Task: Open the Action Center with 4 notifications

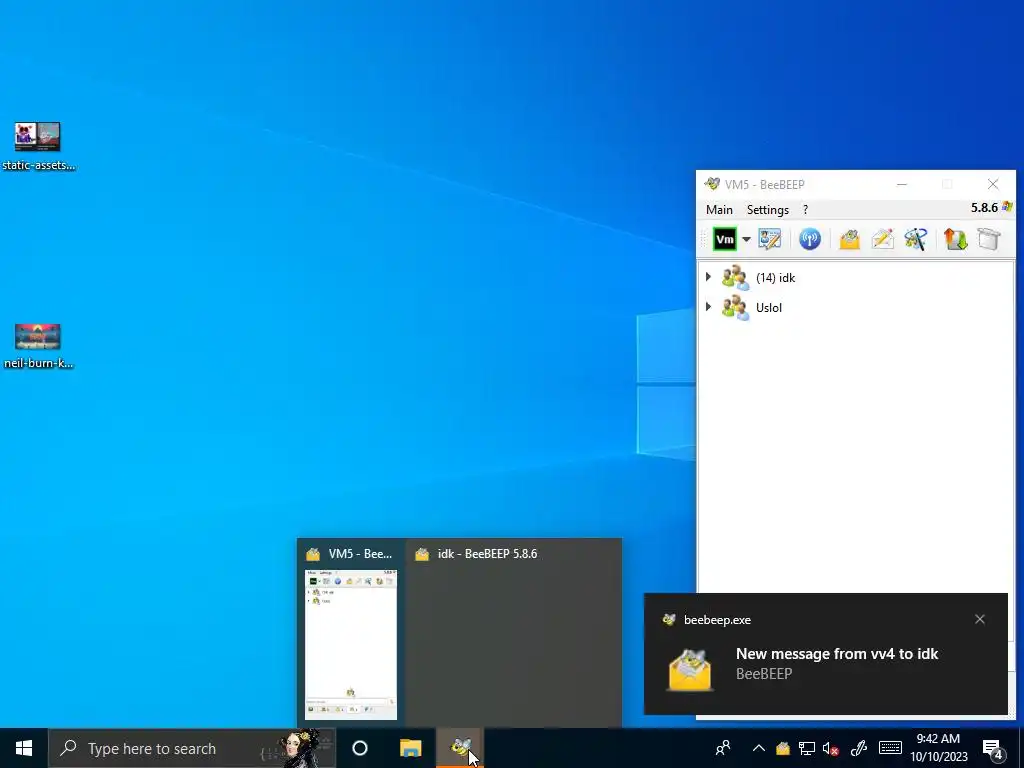Action: 993,748
